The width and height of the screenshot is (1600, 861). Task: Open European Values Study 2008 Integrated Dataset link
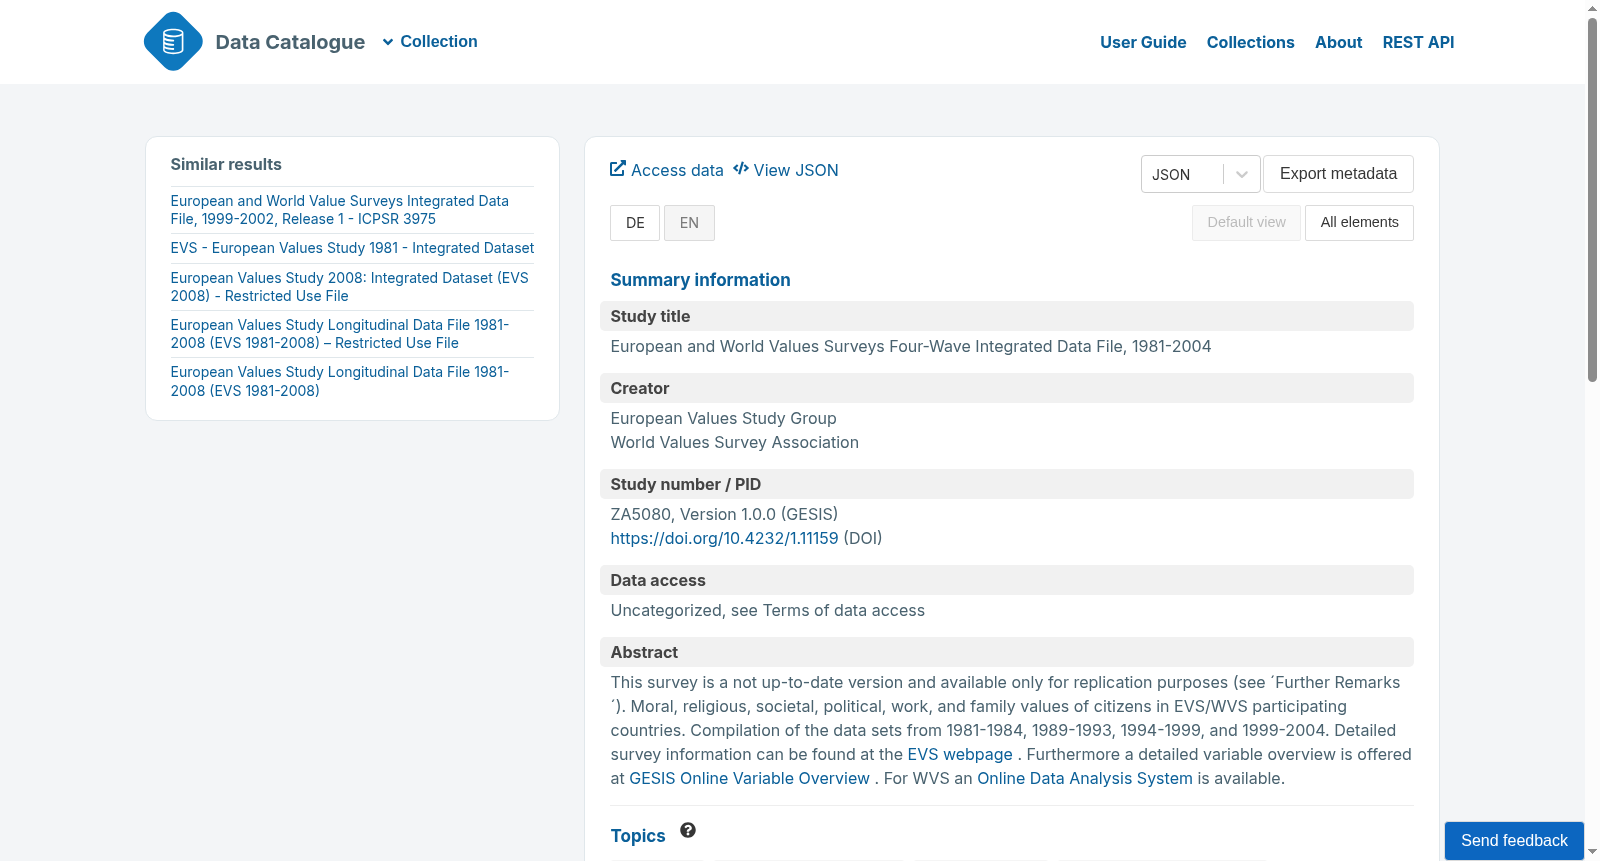point(349,287)
